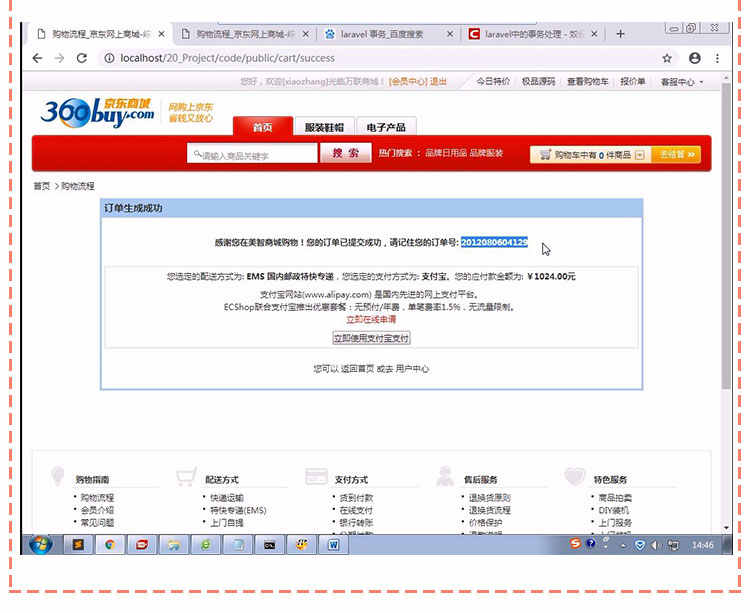Image resolution: width=750 pixels, height=613 pixels.
Task: Click the 360buy.com site logo
Action: (98, 113)
